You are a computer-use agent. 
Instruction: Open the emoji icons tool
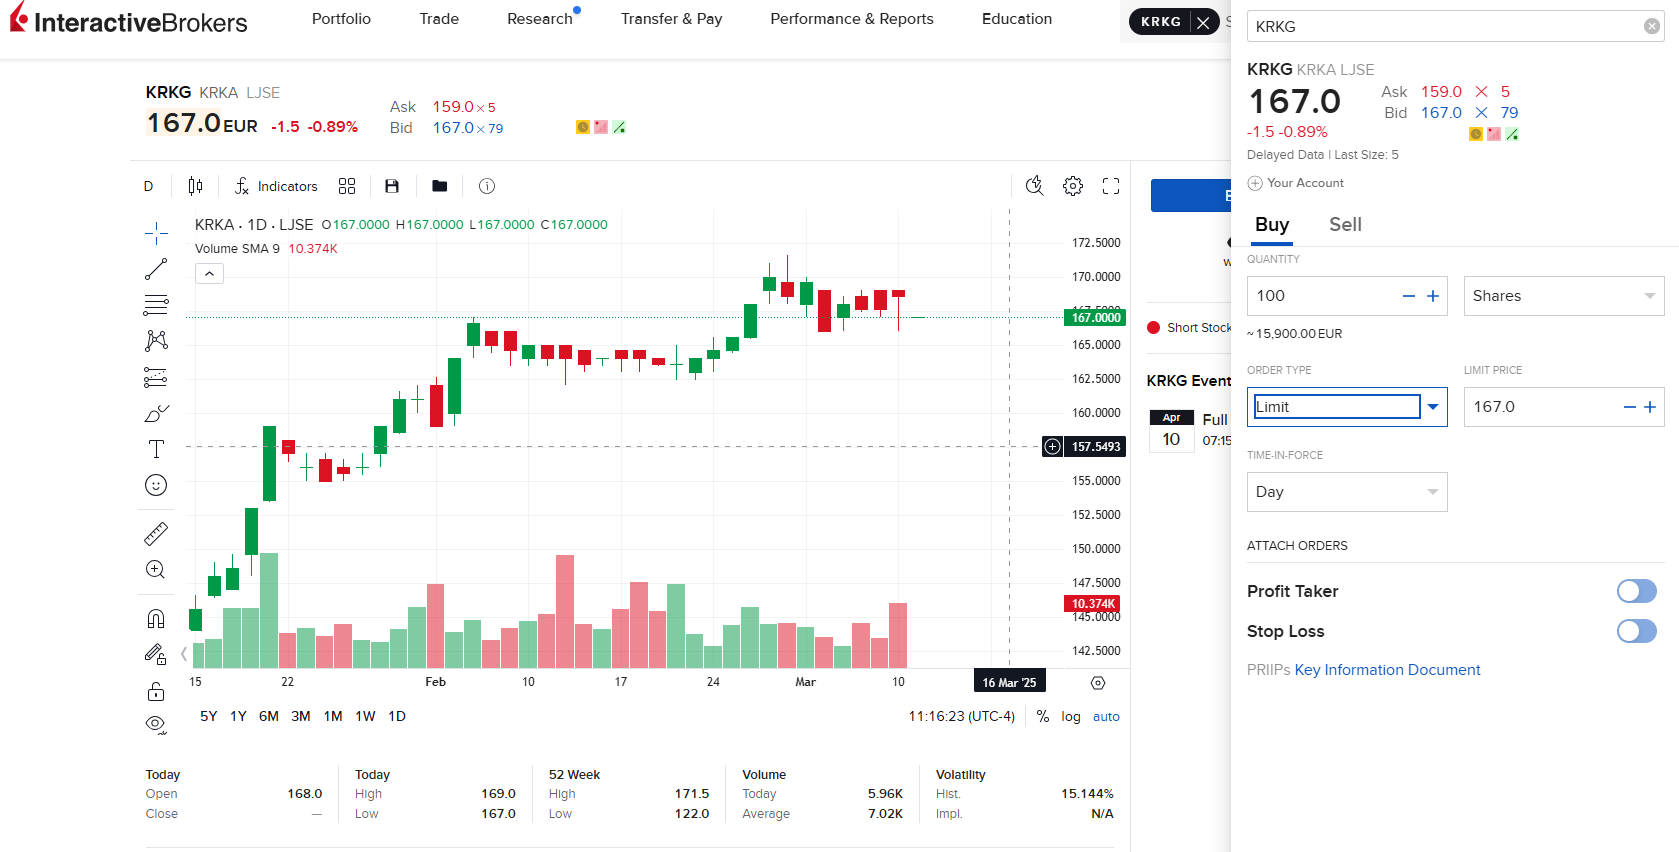[156, 485]
